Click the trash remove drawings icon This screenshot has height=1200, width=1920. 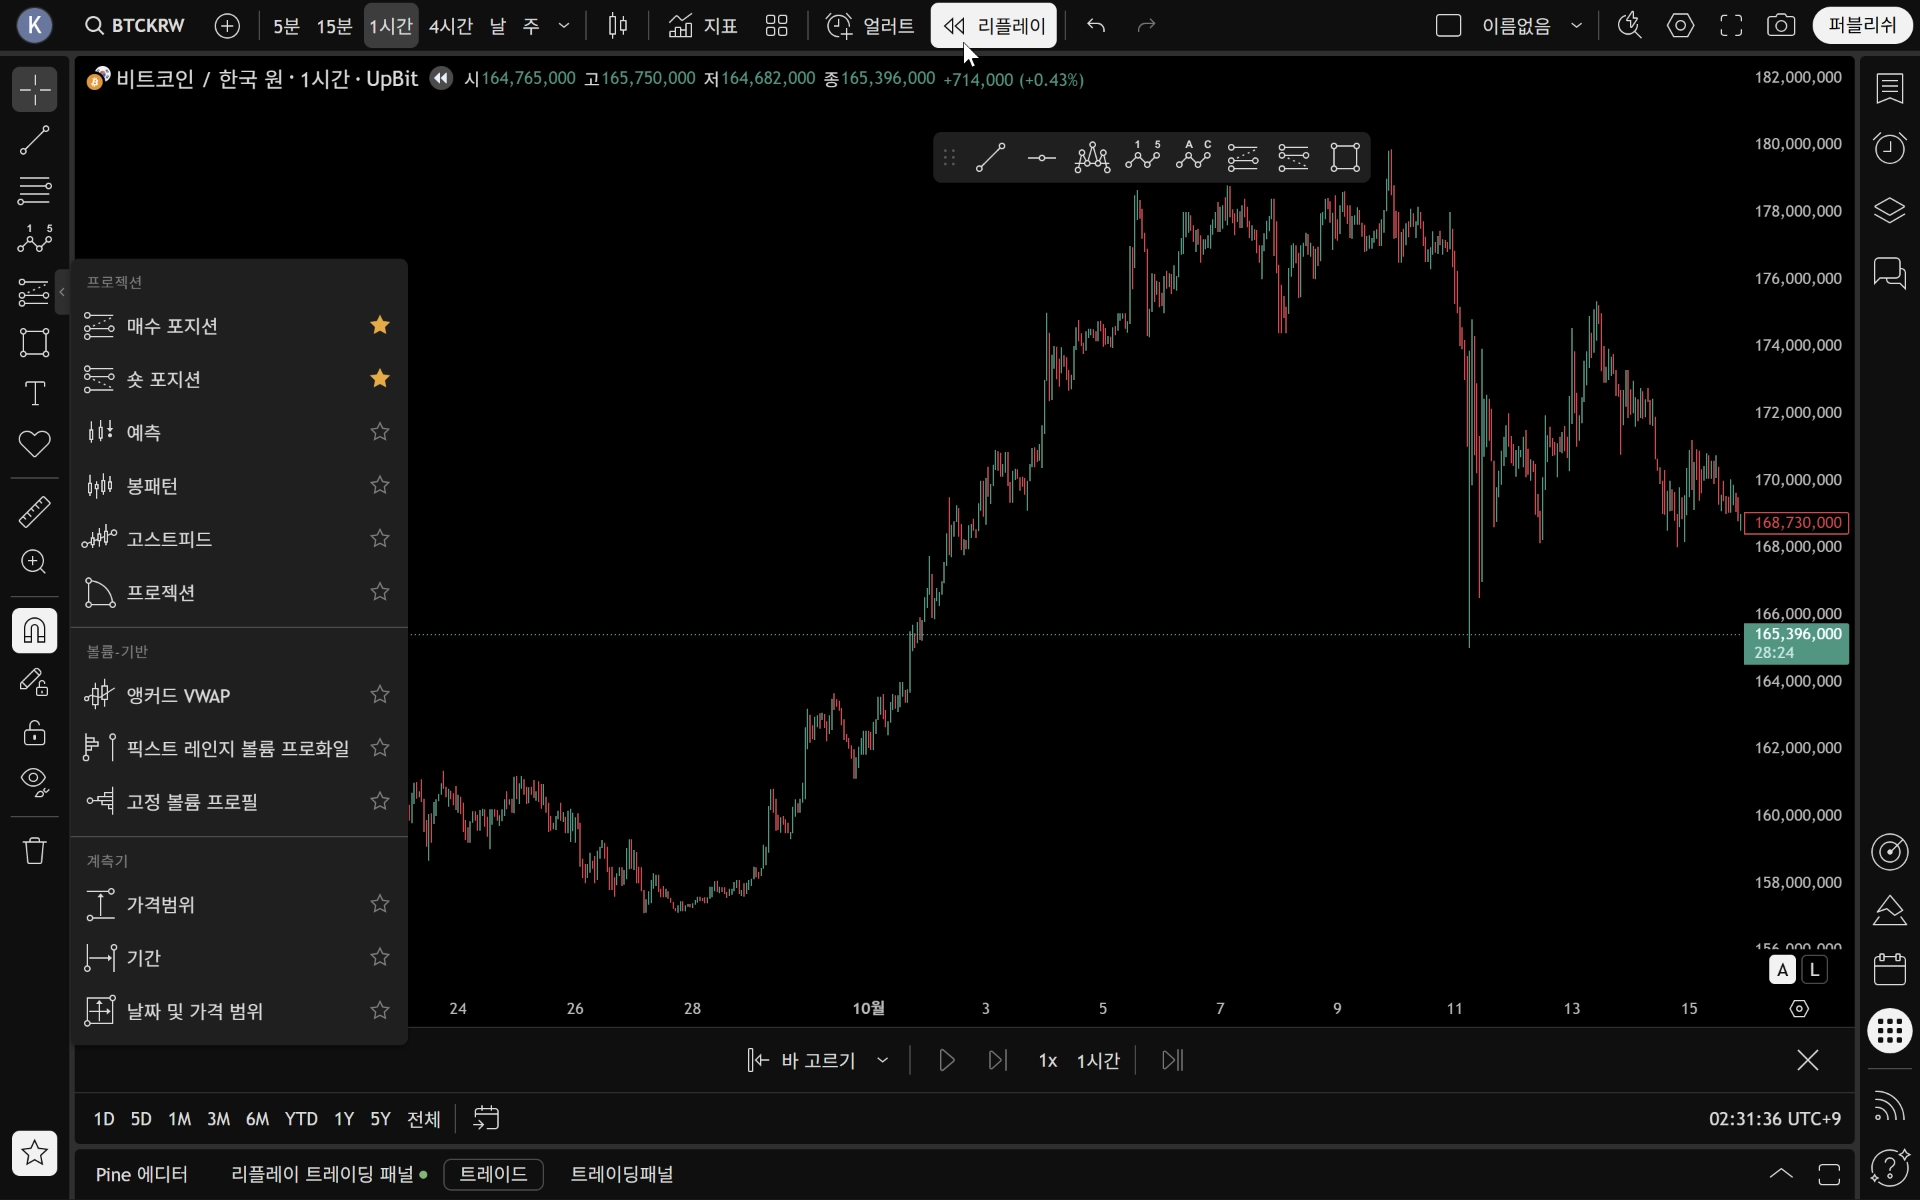(34, 850)
